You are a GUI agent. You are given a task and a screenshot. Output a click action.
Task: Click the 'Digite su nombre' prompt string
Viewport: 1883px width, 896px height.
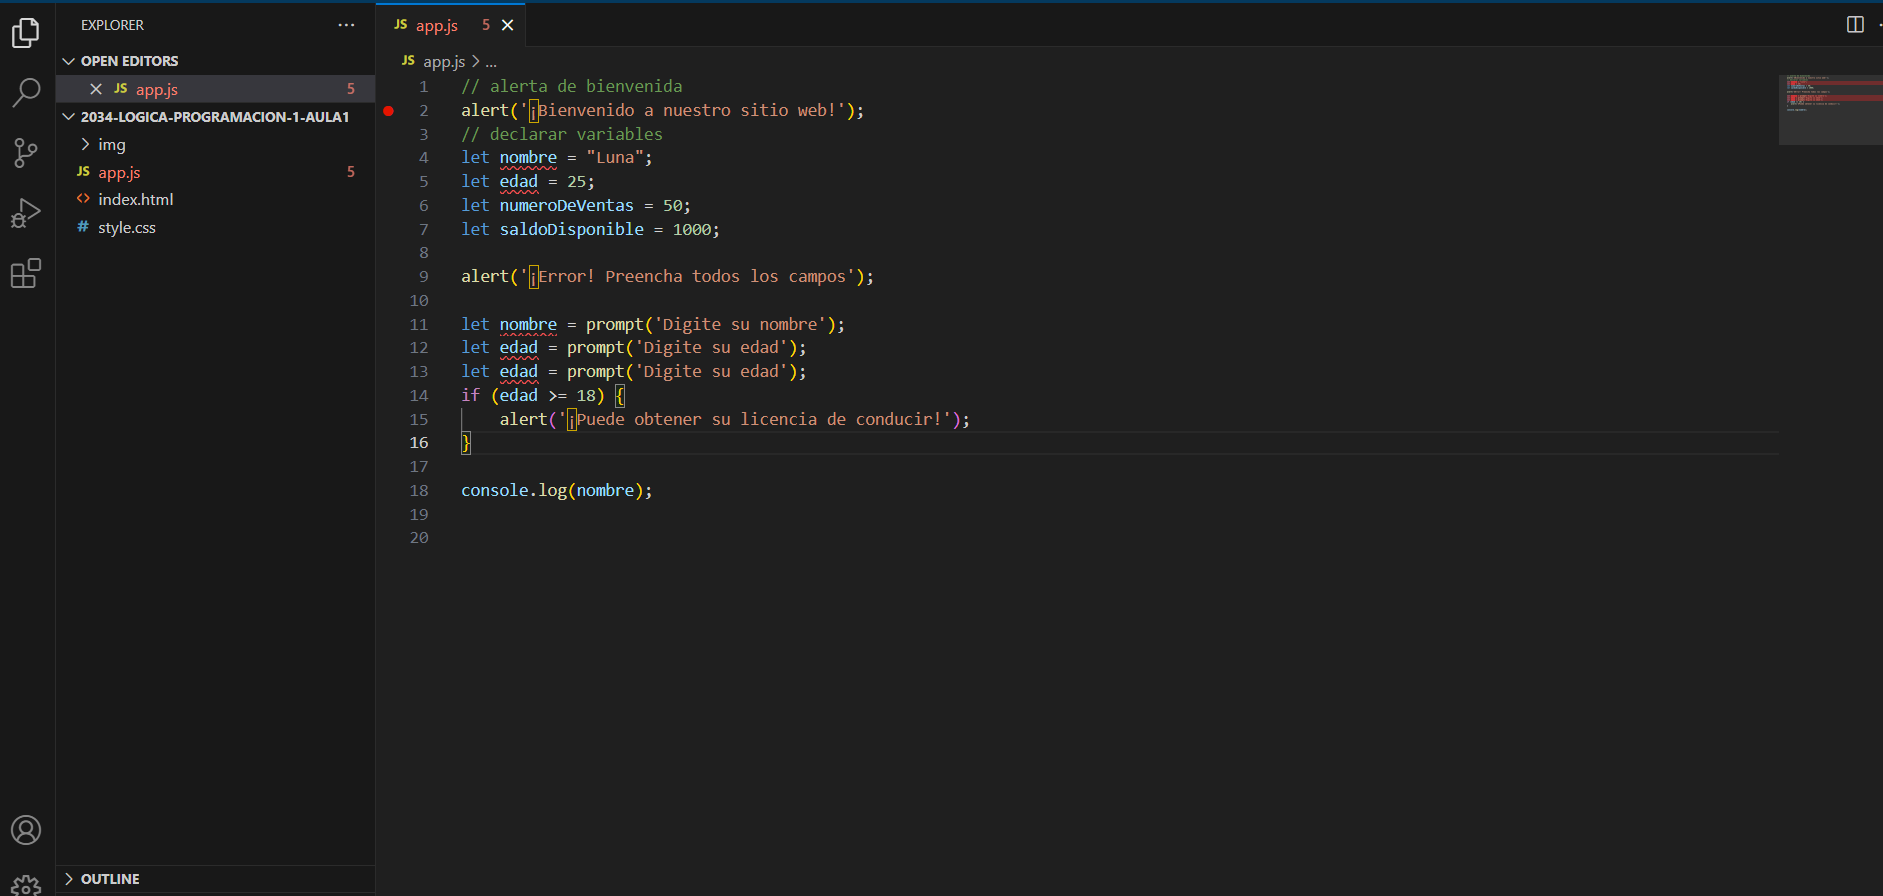740,325
